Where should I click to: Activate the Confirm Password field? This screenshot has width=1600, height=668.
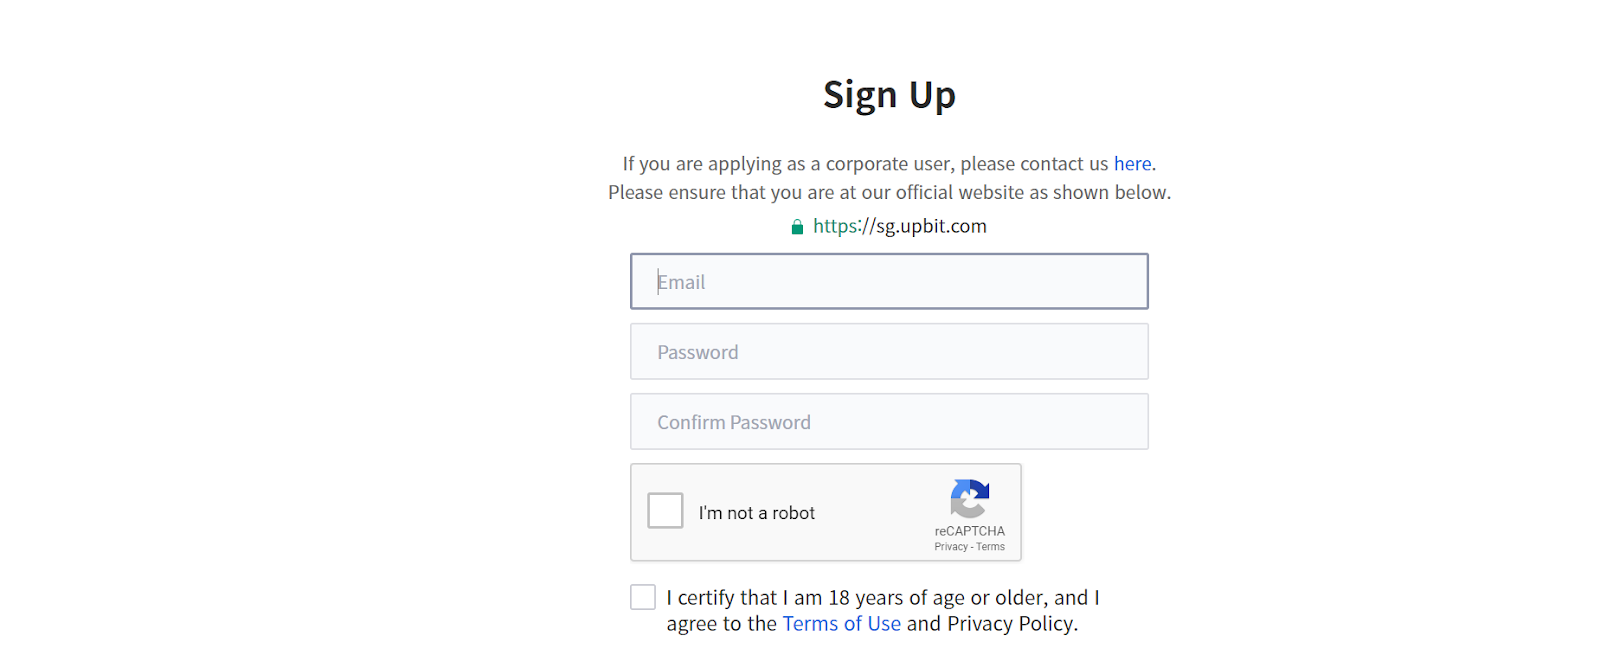coord(889,421)
